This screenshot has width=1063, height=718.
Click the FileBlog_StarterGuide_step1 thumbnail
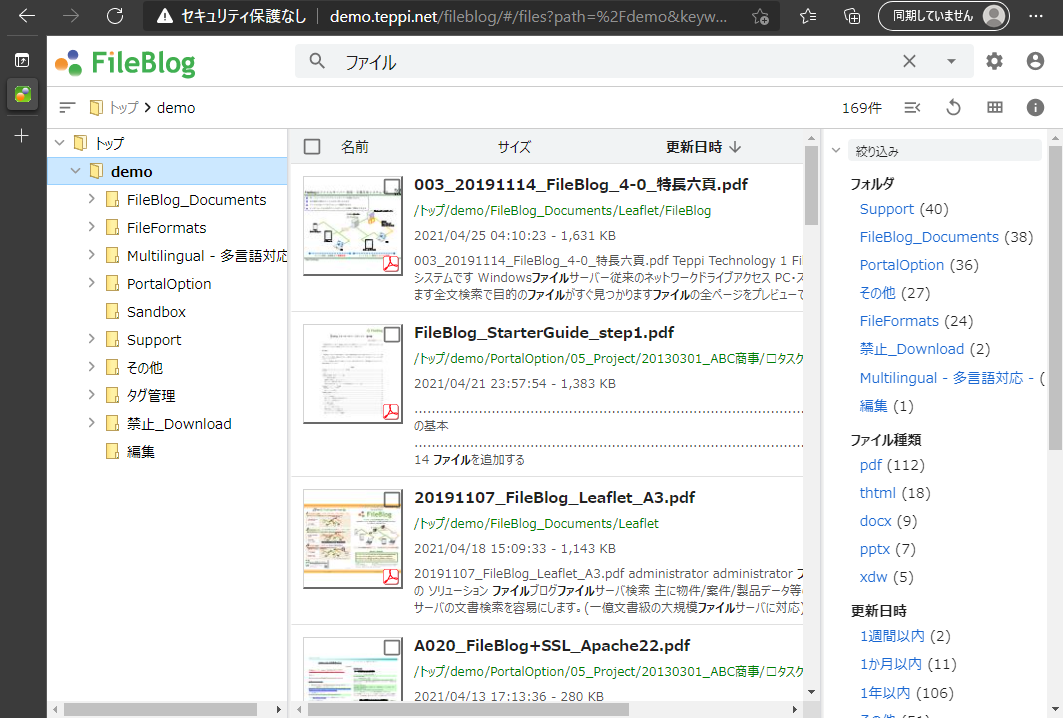pos(353,374)
